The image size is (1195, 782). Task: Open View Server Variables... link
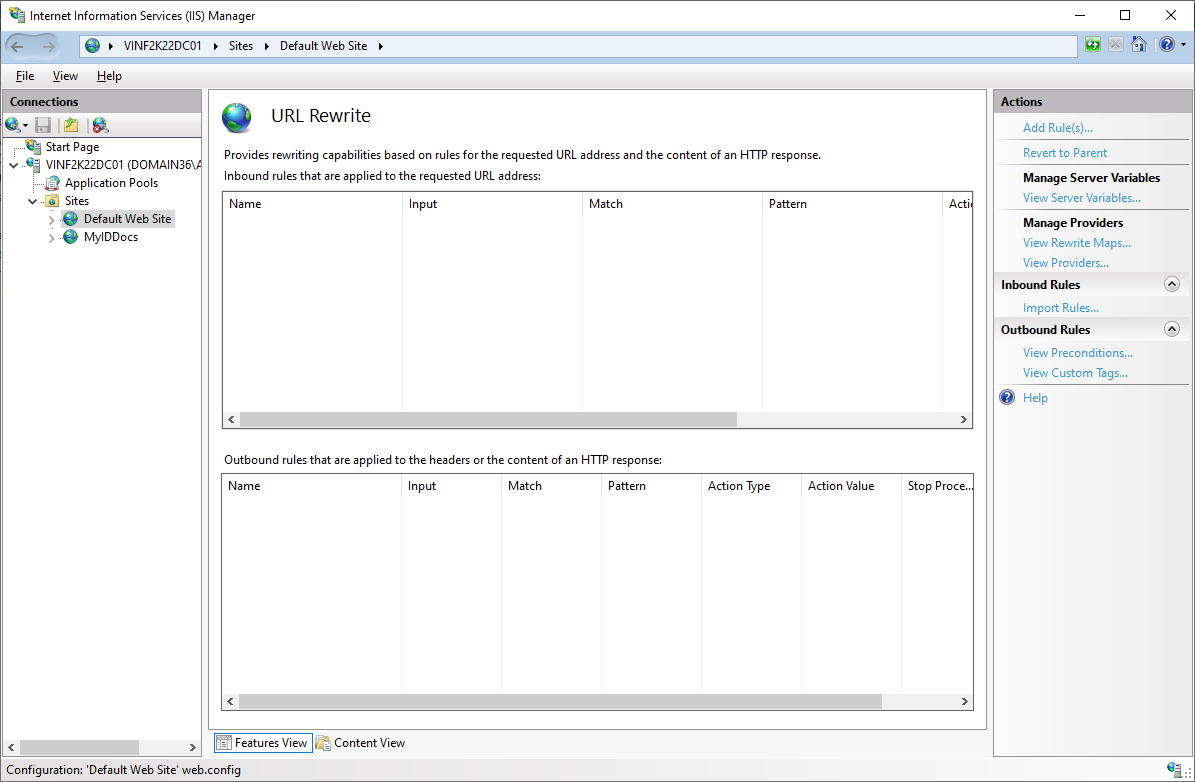(x=1081, y=198)
